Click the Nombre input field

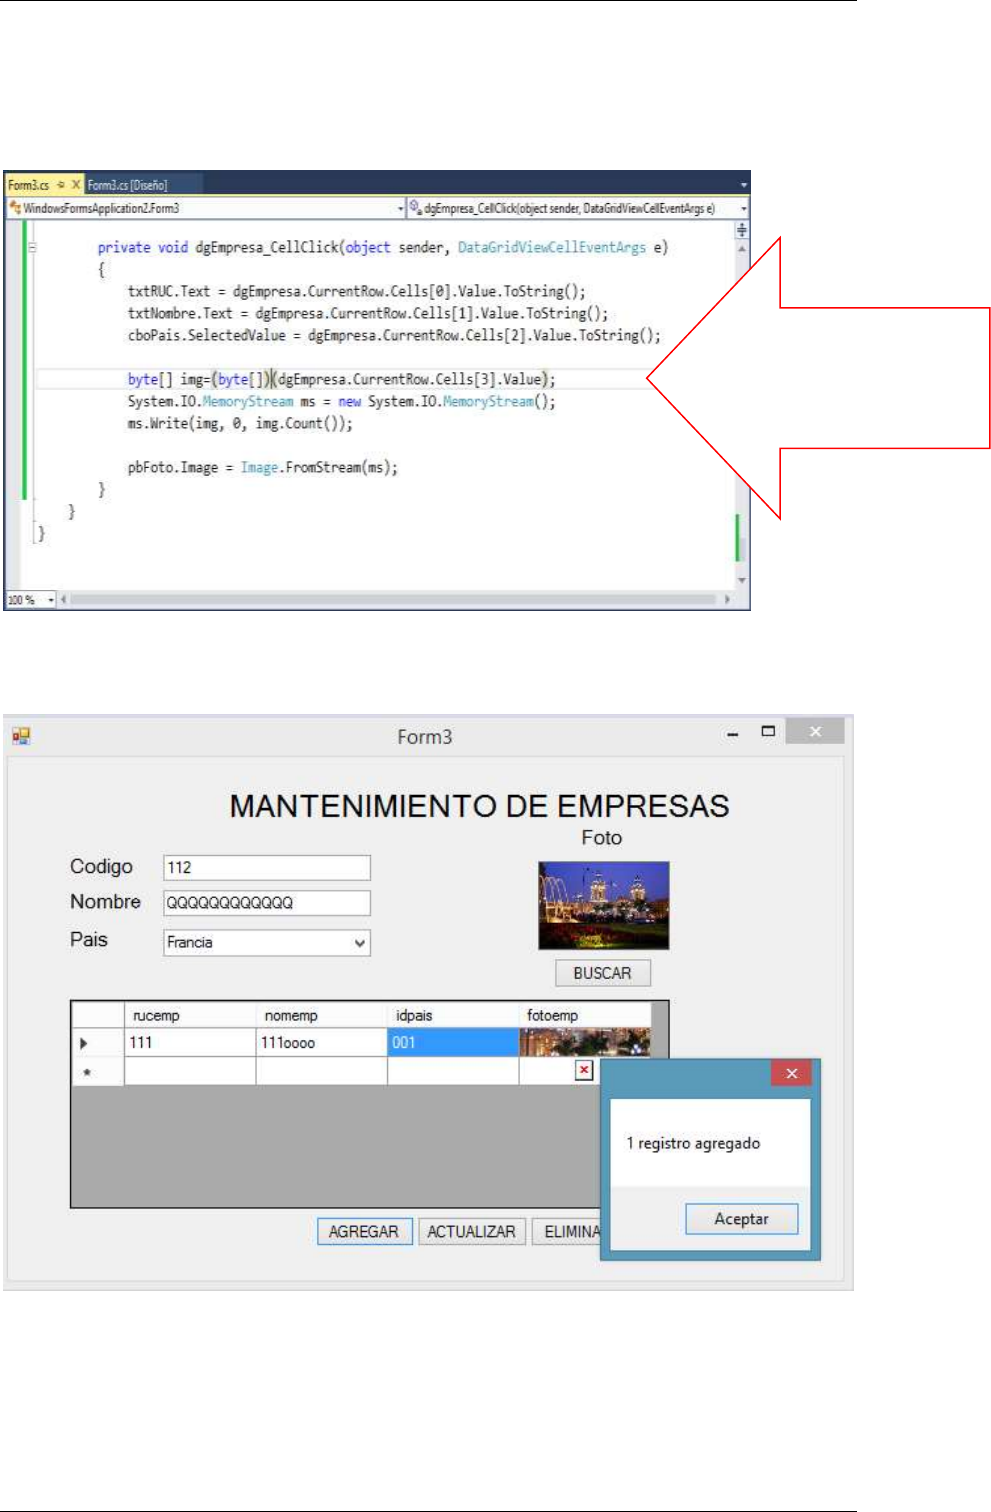click(267, 902)
